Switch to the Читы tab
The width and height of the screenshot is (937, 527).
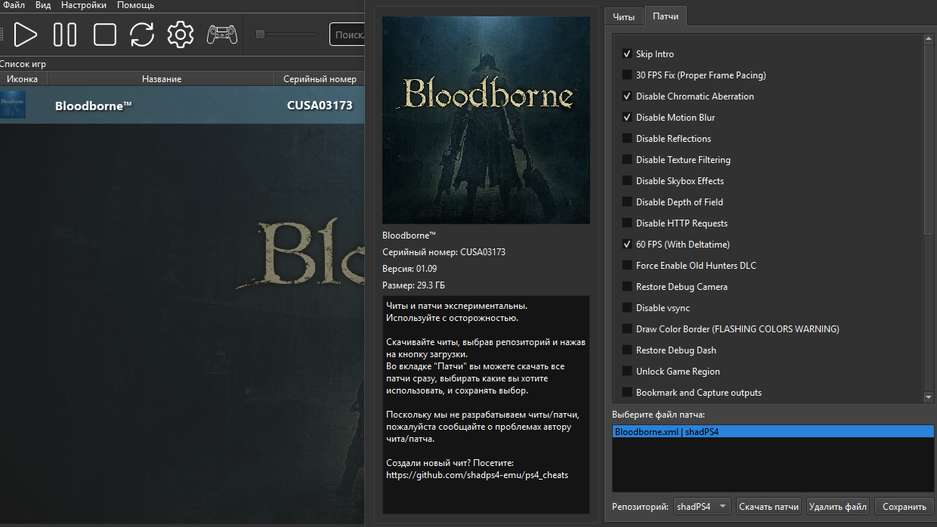(x=623, y=17)
